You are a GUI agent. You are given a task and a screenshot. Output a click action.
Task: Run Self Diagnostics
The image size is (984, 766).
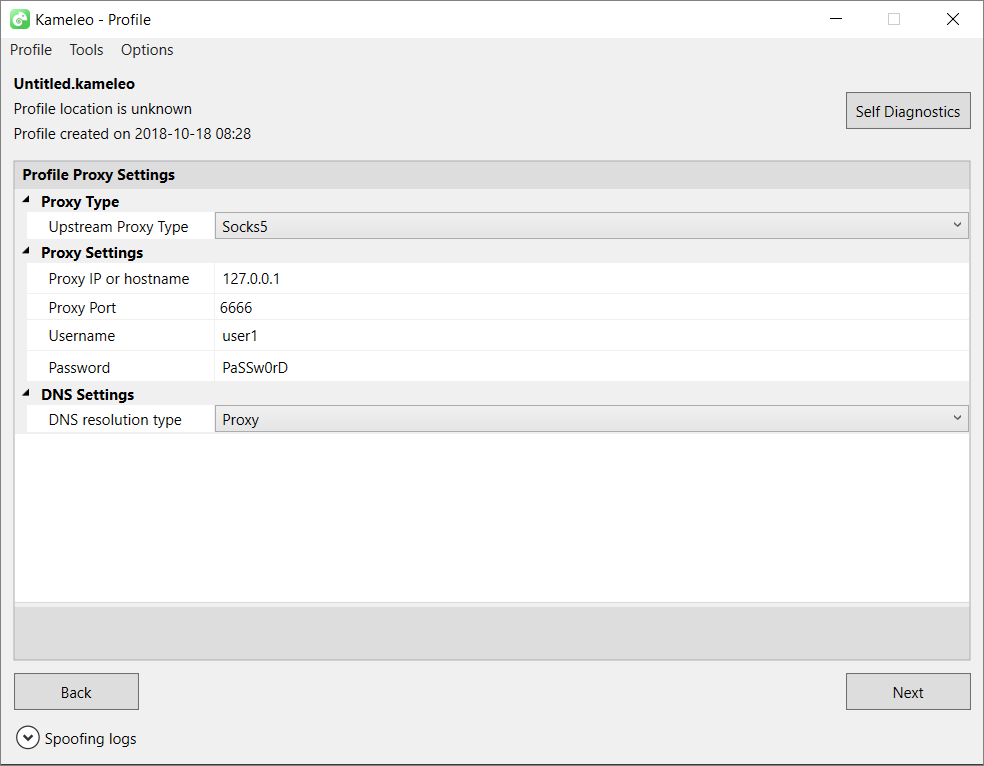pyautogui.click(x=907, y=111)
